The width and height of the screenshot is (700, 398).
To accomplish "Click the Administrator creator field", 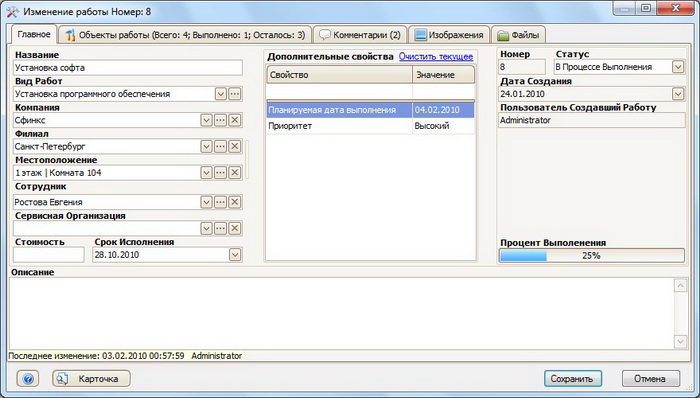I will point(592,120).
